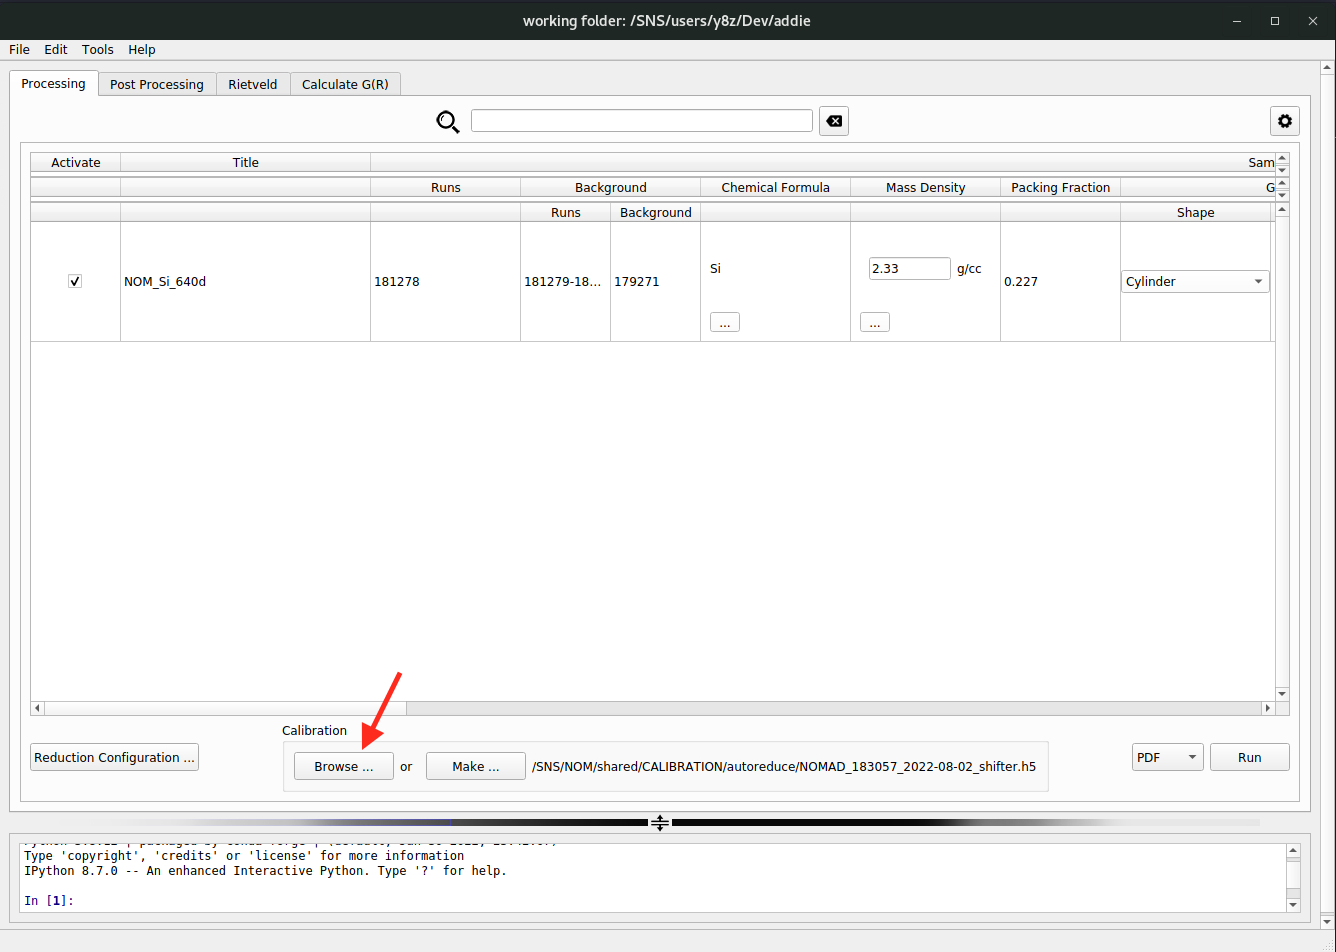Click the magnifying glass search icon
Screen dimensions: 1336x952
[447, 122]
